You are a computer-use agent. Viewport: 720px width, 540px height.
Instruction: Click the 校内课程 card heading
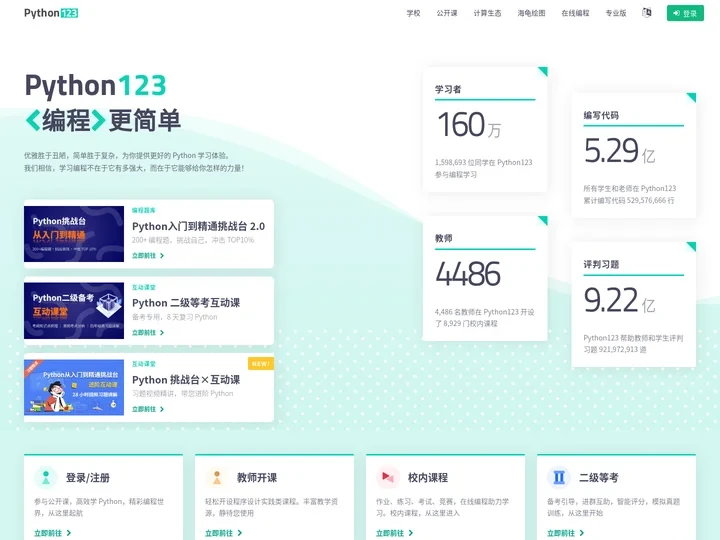(x=428, y=478)
